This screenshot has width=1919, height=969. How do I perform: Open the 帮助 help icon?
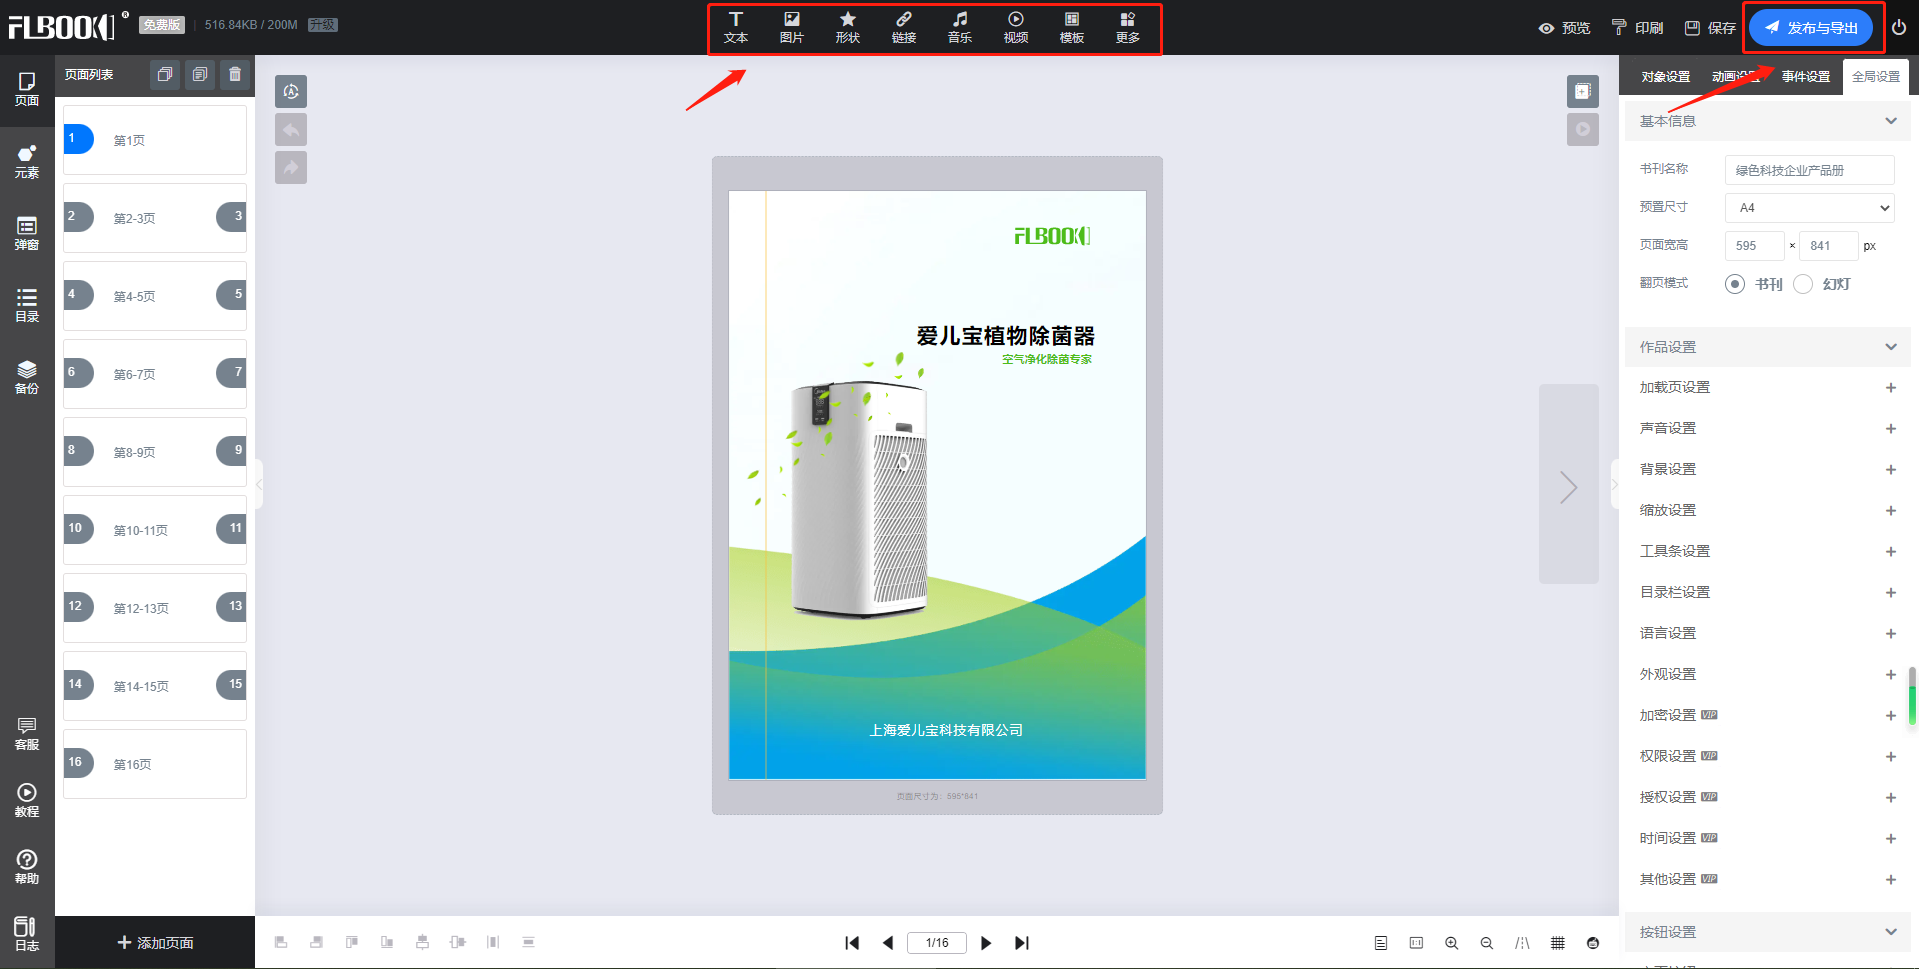pyautogui.click(x=27, y=868)
